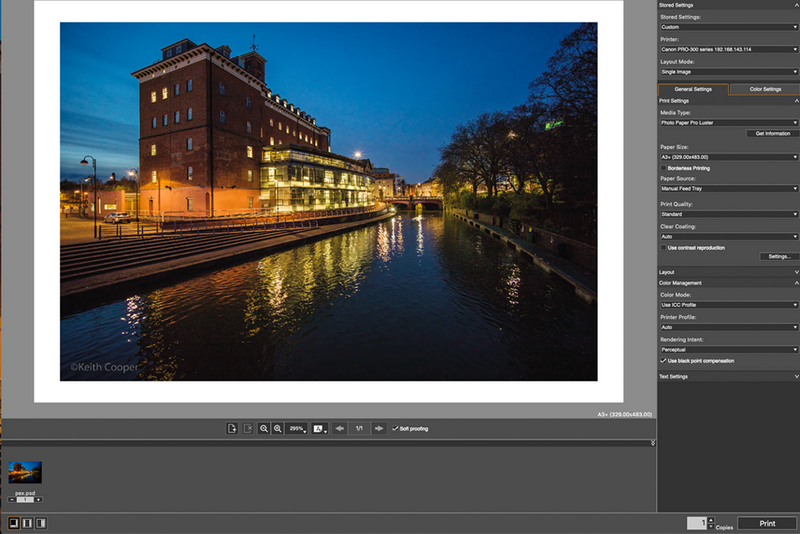
Task: Click the add image icon in preview toolbar
Action: pyautogui.click(x=232, y=428)
